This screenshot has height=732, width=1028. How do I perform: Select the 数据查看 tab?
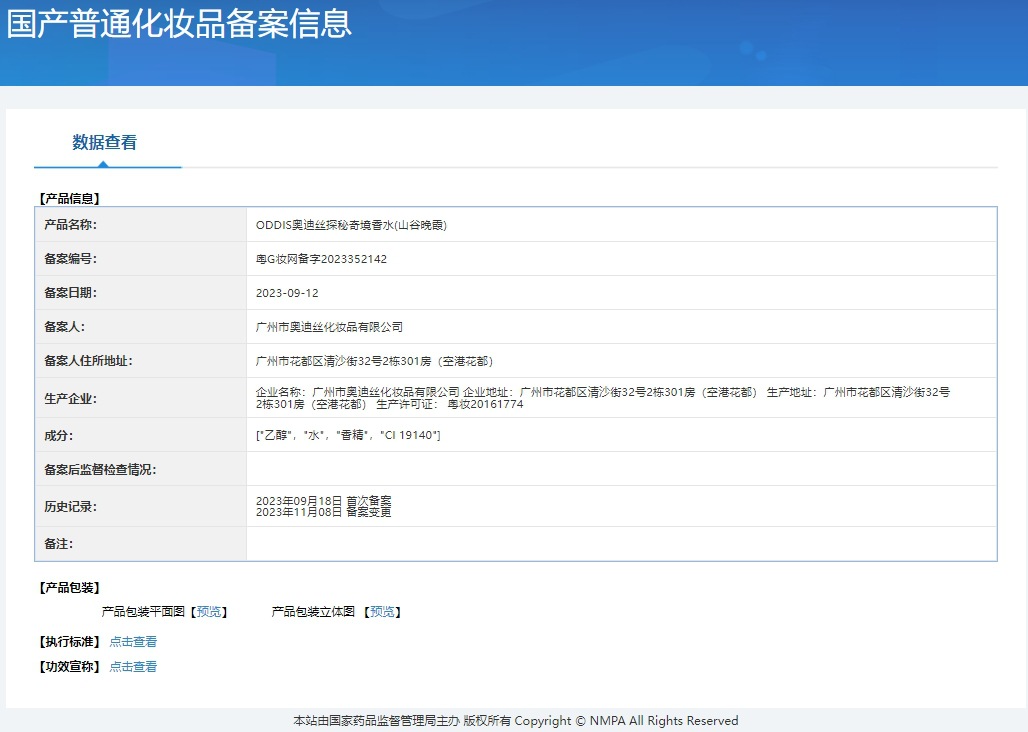click(x=104, y=142)
